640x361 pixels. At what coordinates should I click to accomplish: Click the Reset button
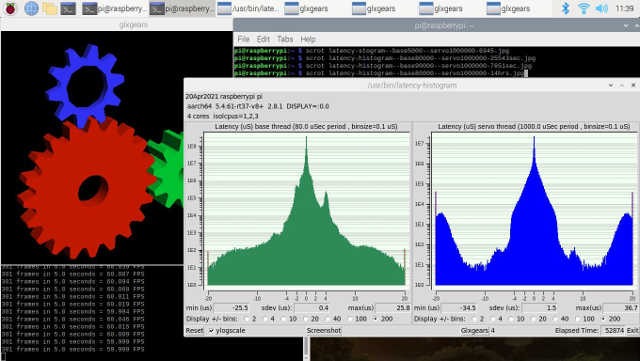(x=194, y=330)
